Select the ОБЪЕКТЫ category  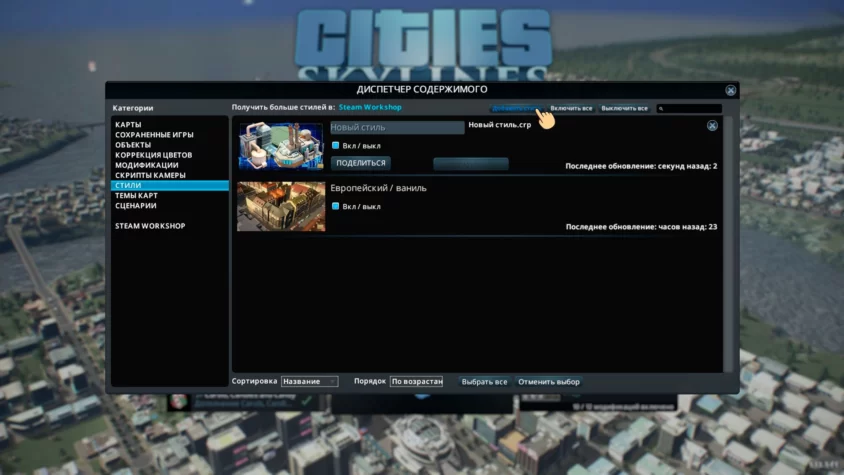click(133, 145)
